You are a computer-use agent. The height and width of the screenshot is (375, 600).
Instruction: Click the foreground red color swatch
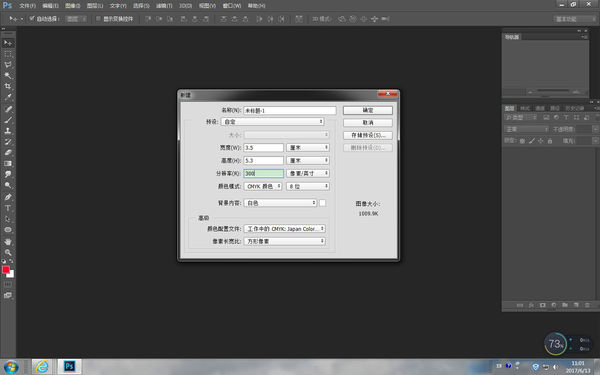coord(6,270)
